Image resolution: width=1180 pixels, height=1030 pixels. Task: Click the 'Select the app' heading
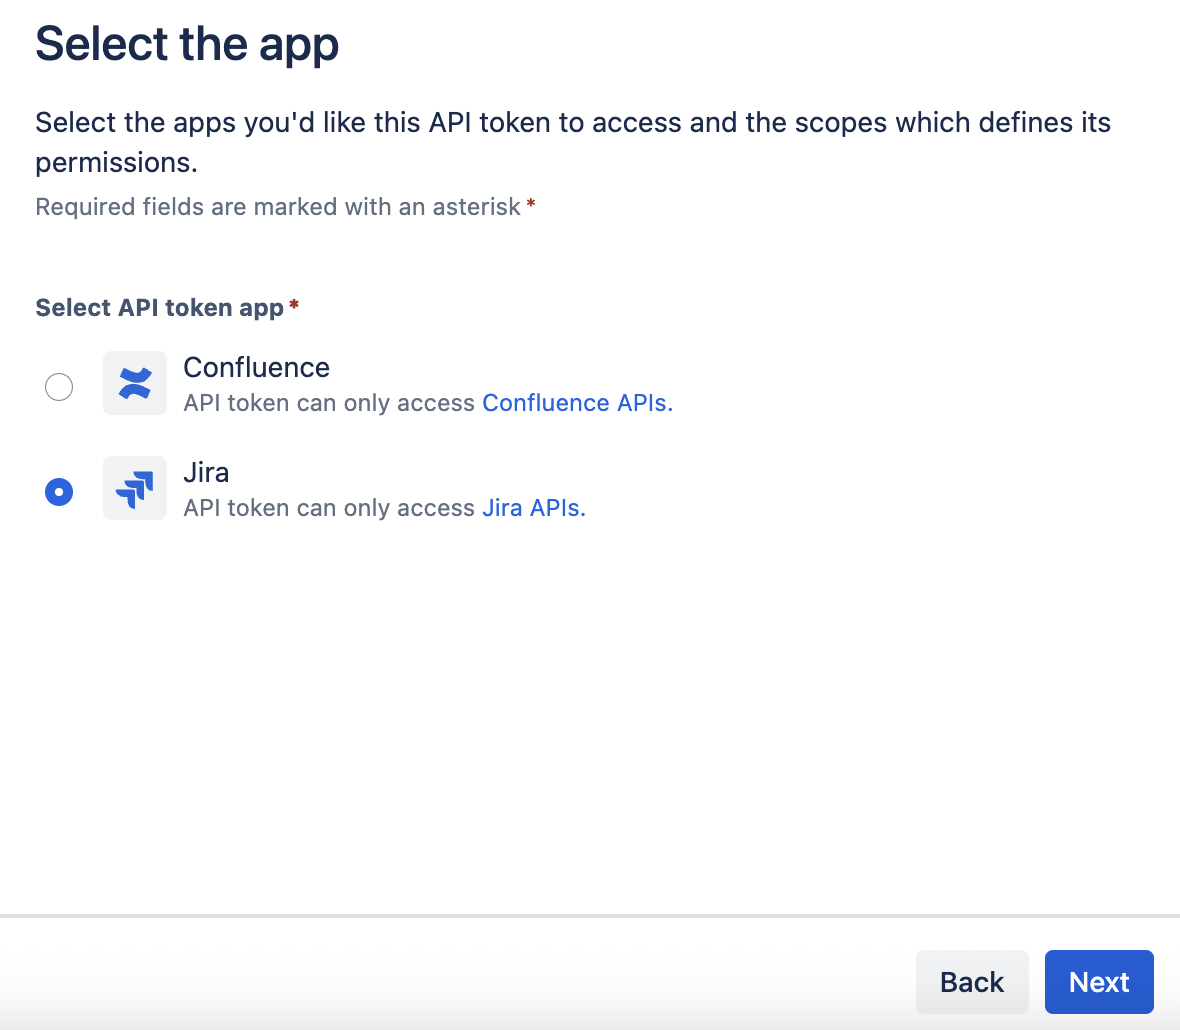pos(187,44)
